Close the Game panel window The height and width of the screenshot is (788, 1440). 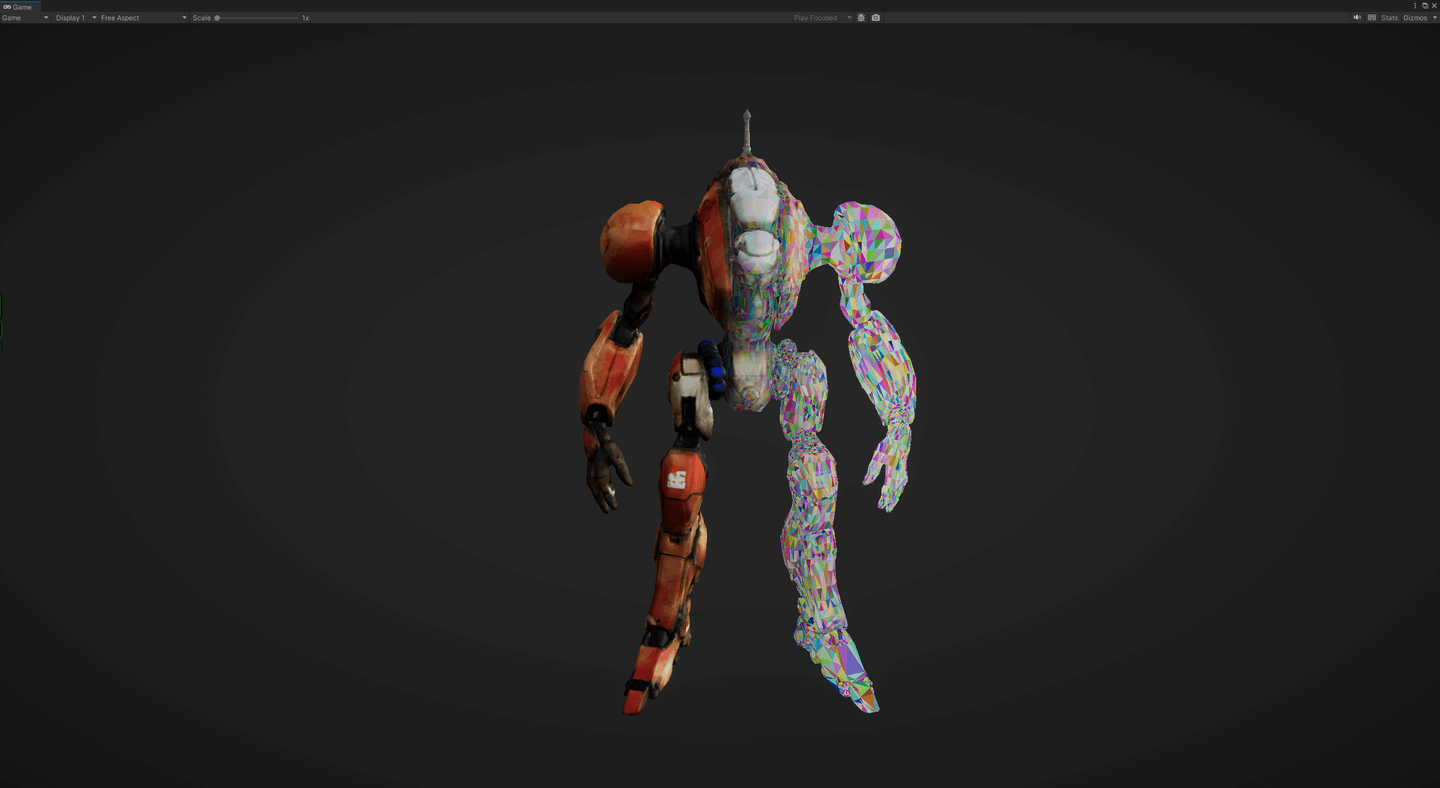[1434, 6]
